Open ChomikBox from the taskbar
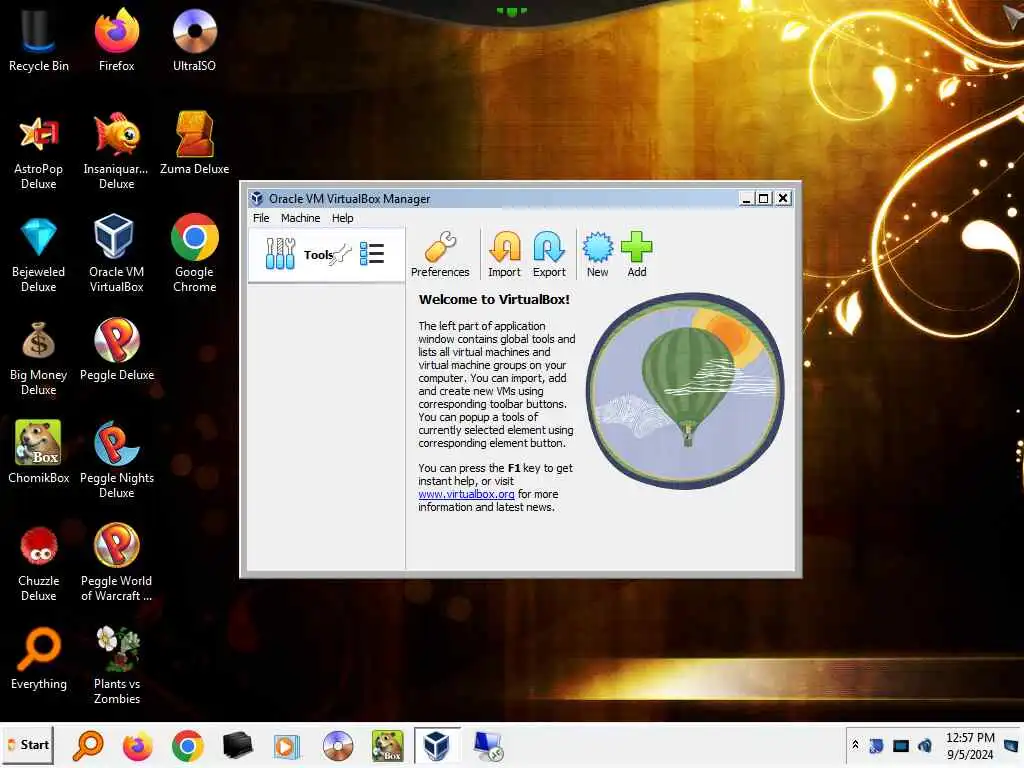Image resolution: width=1024 pixels, height=768 pixels. (x=387, y=746)
